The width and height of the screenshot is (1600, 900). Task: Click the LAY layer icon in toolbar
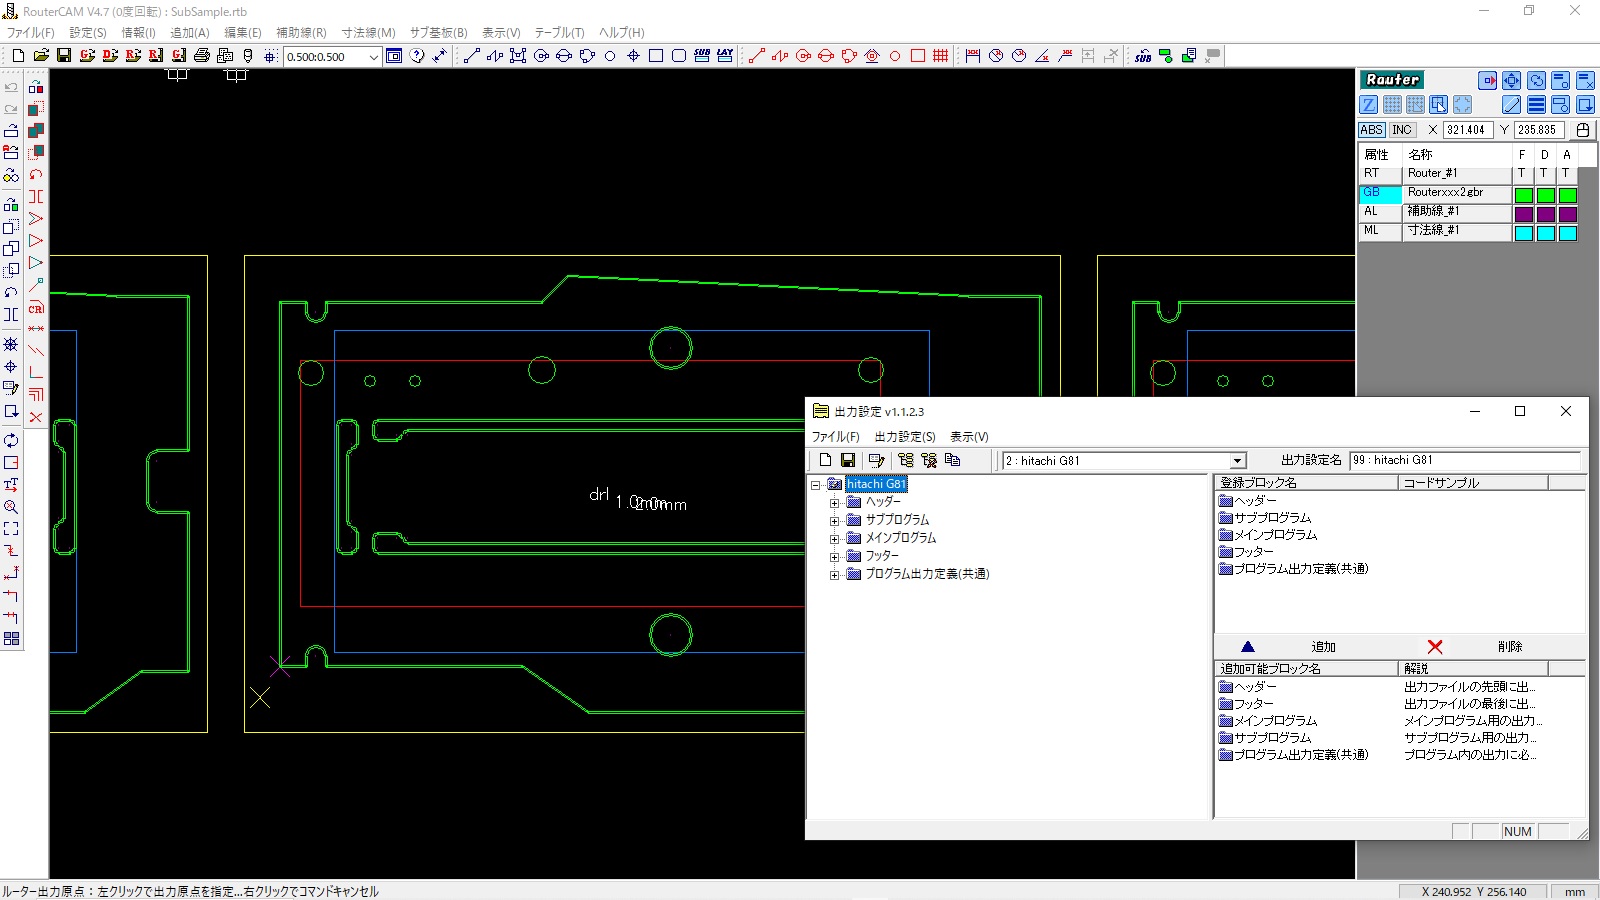[725, 56]
